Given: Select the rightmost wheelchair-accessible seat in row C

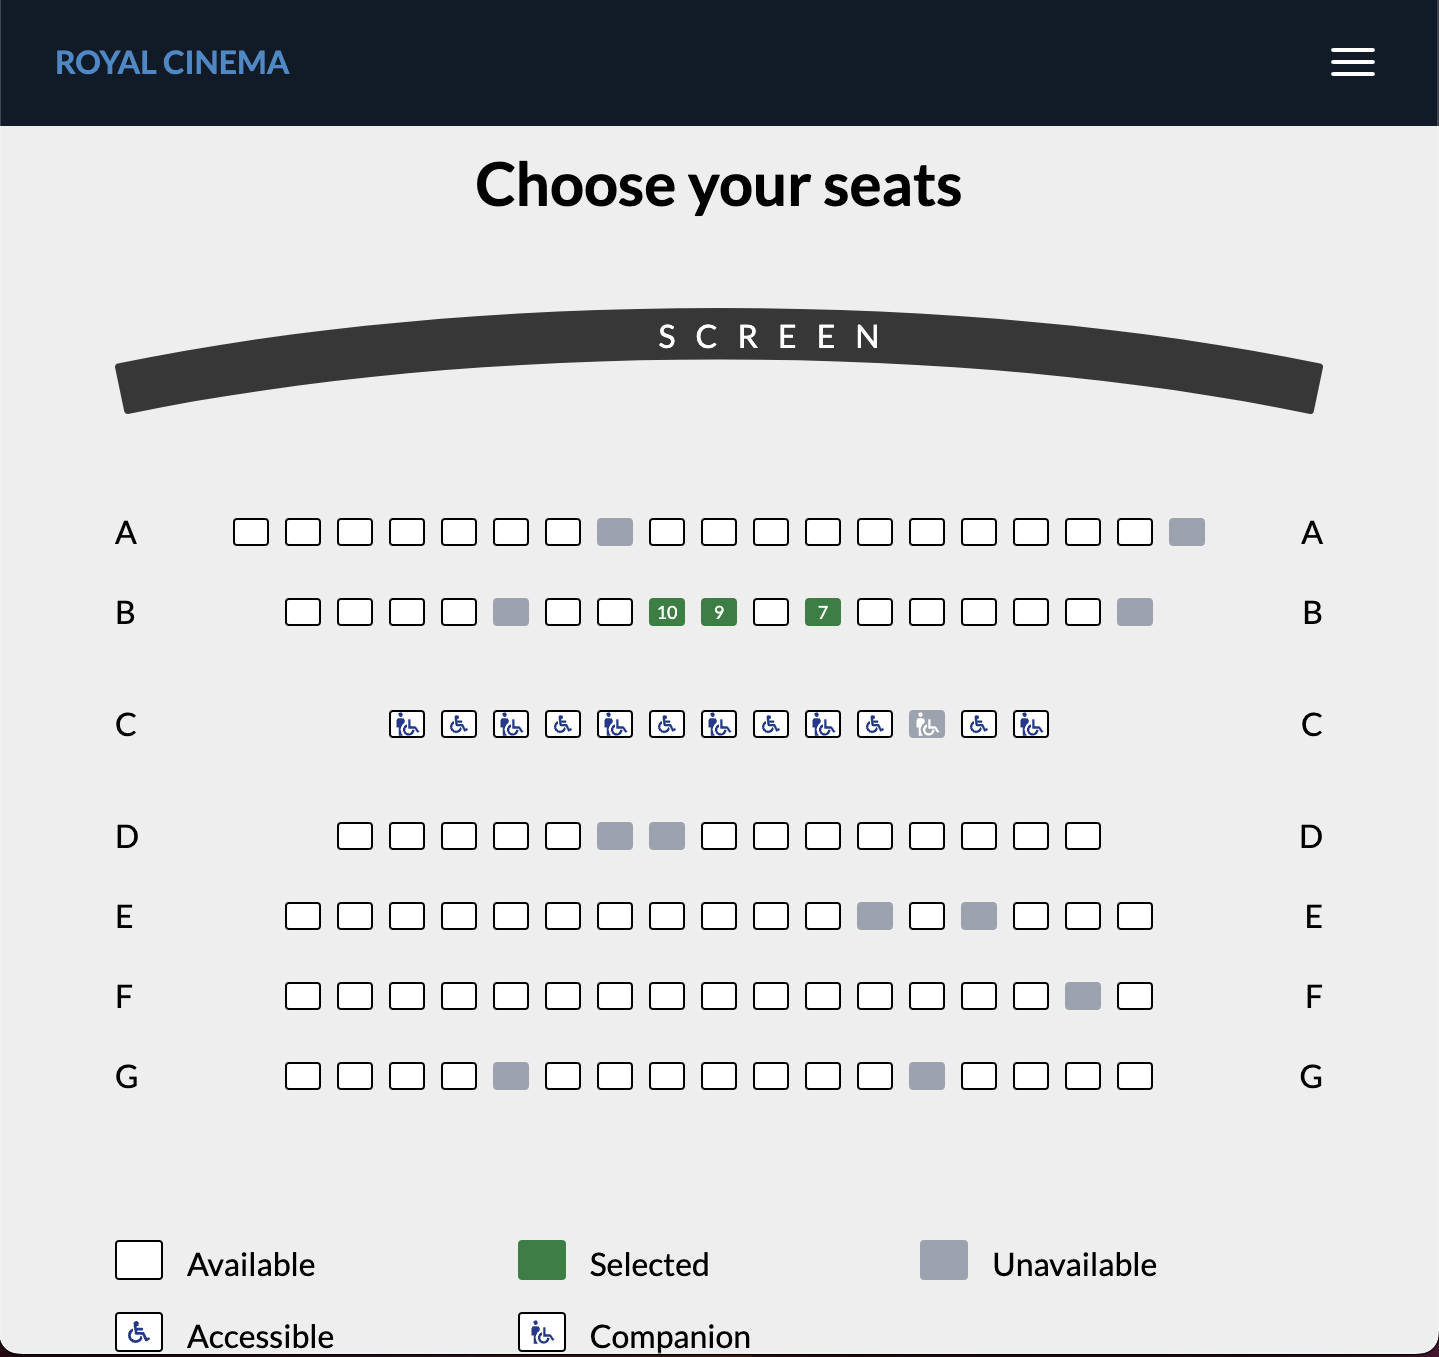Looking at the screenshot, I should pyautogui.click(x=979, y=723).
